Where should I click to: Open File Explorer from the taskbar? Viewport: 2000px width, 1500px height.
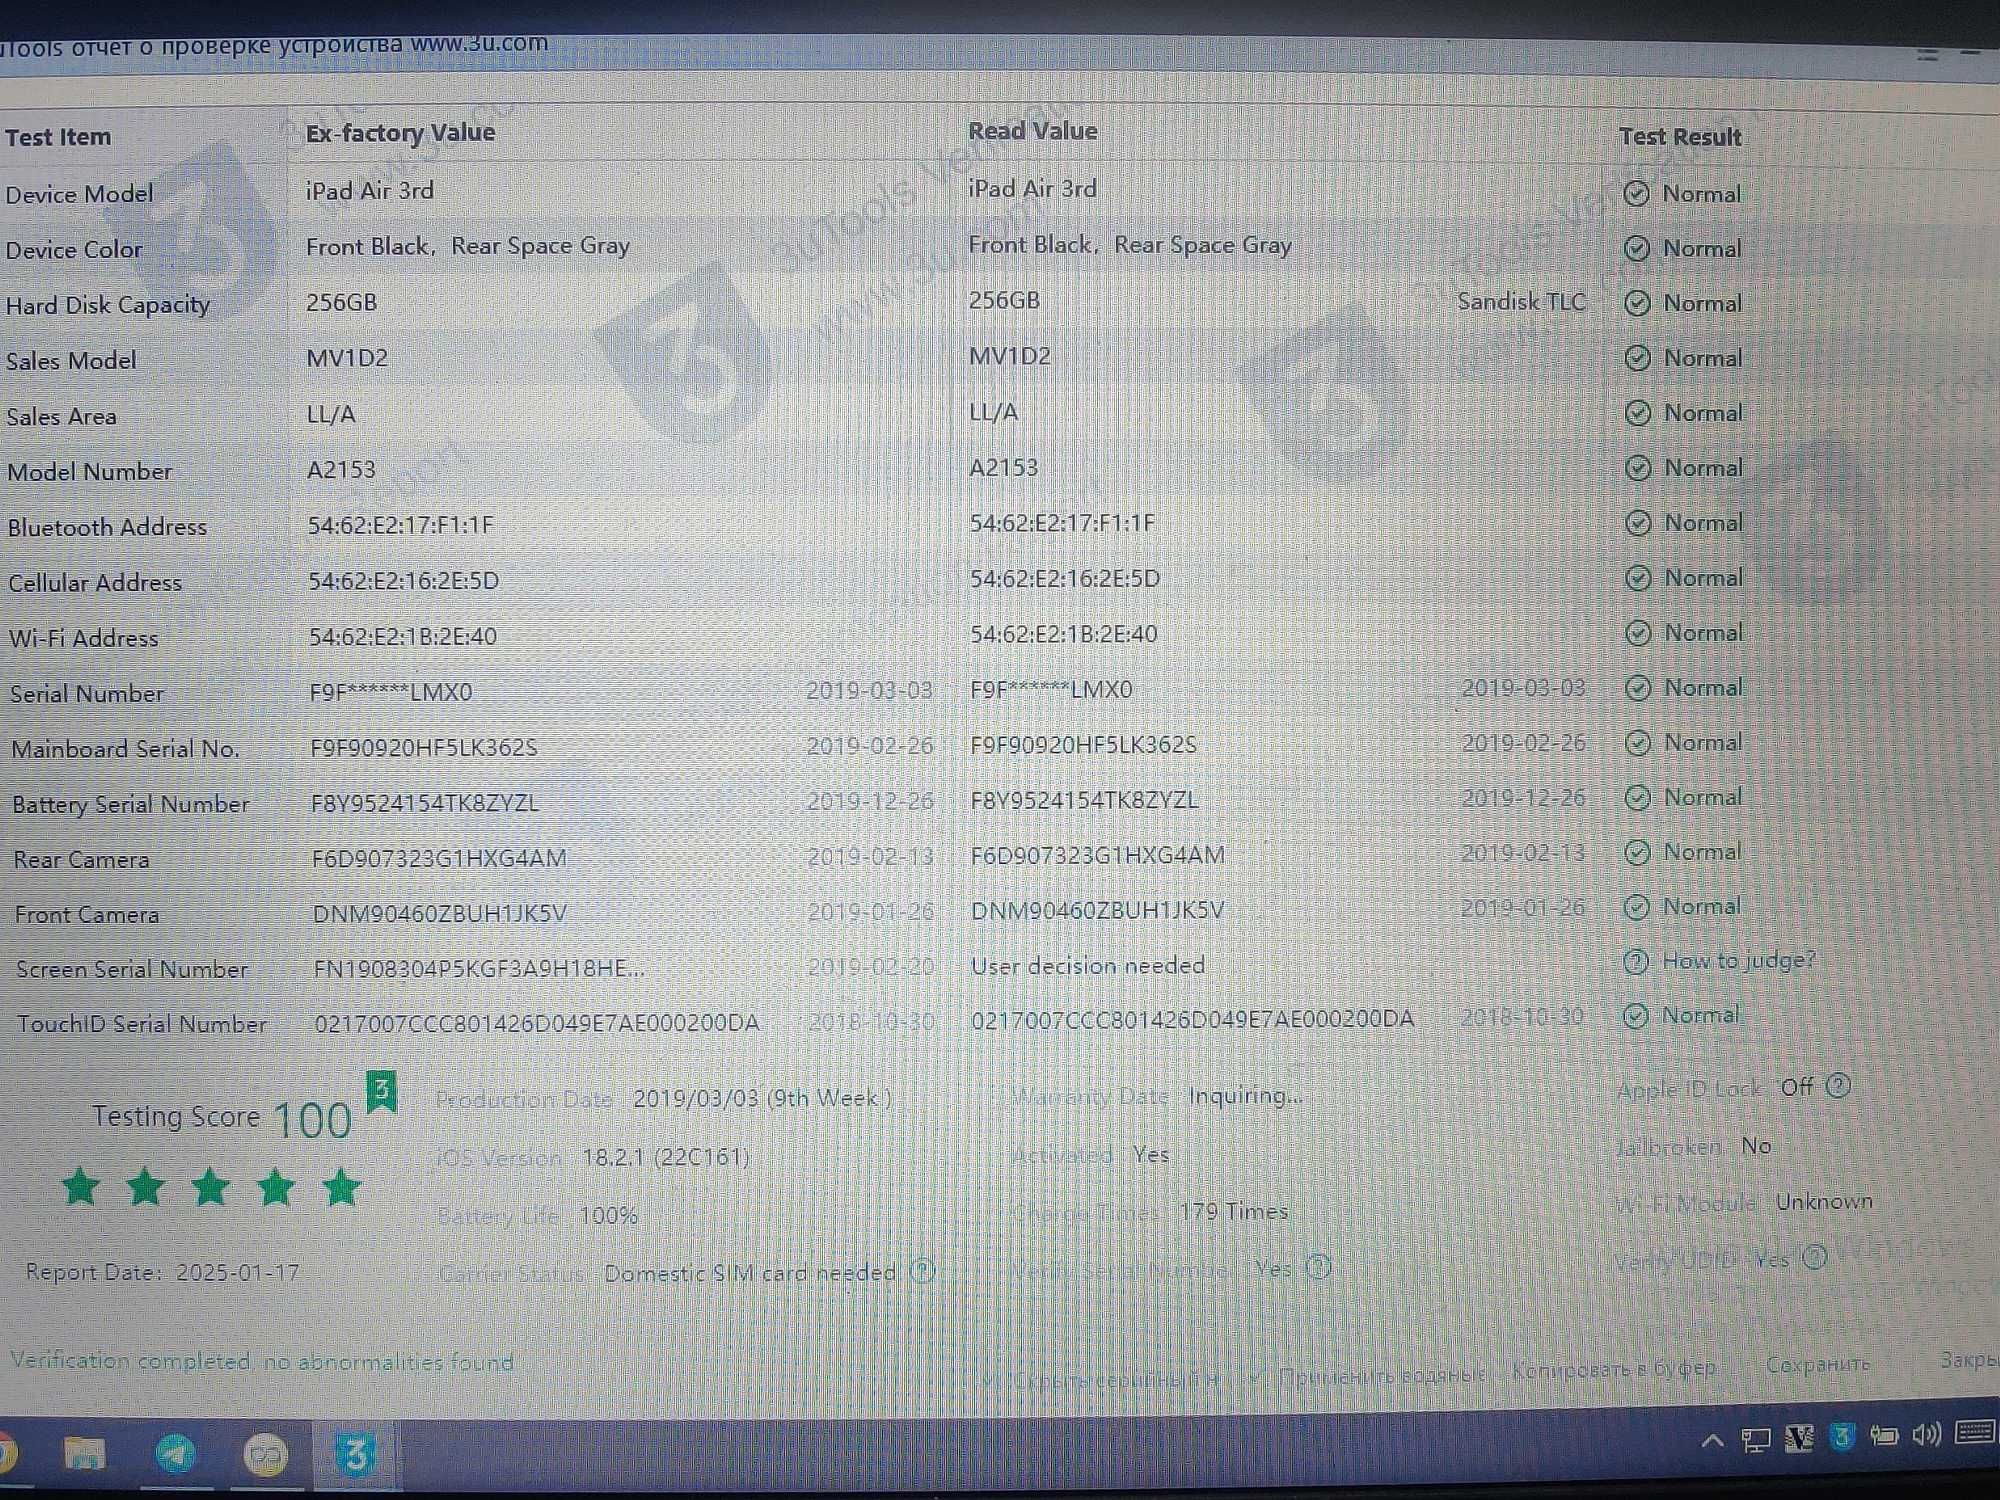(84, 1453)
